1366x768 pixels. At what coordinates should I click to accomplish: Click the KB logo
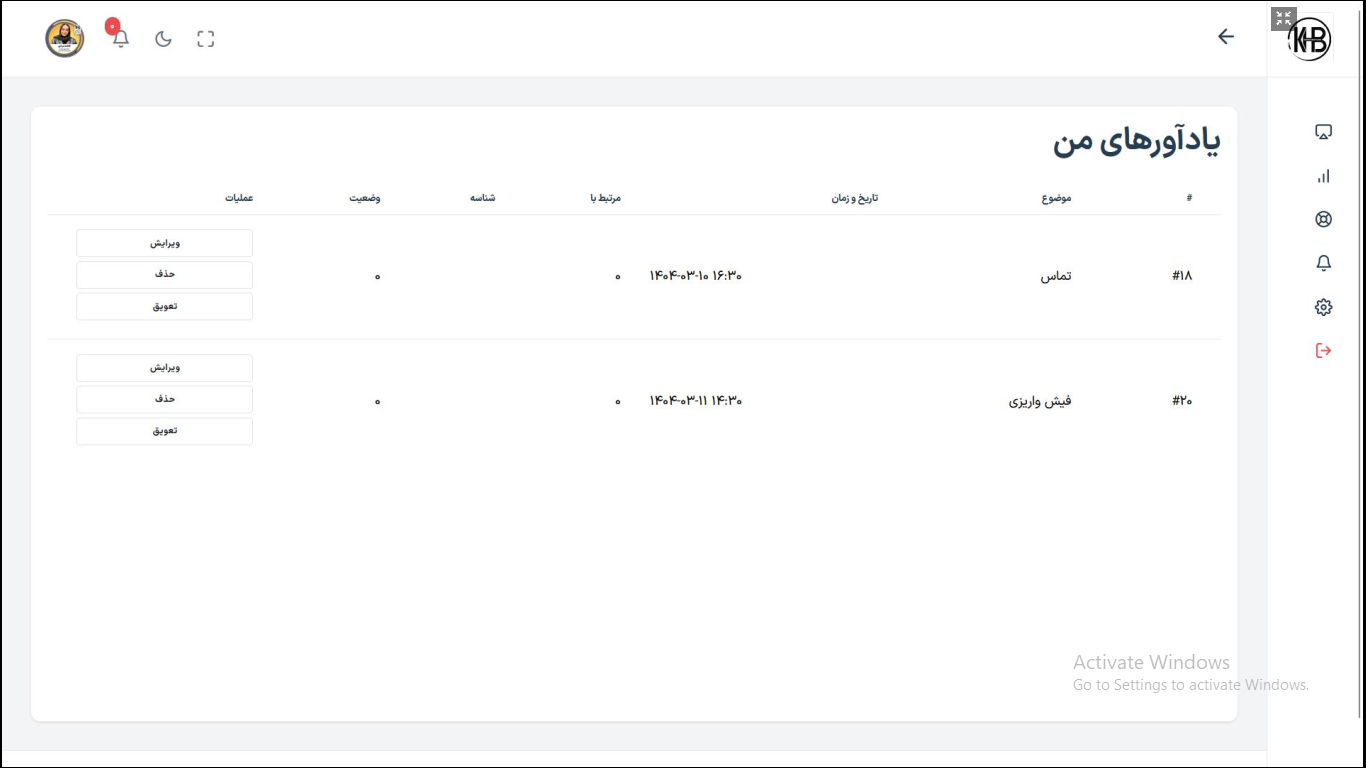click(1310, 40)
